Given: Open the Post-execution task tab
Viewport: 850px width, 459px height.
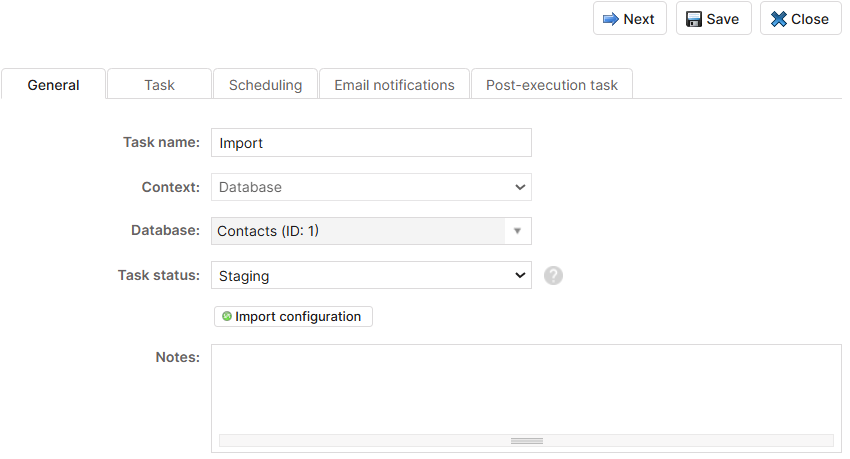Looking at the screenshot, I should [x=552, y=85].
